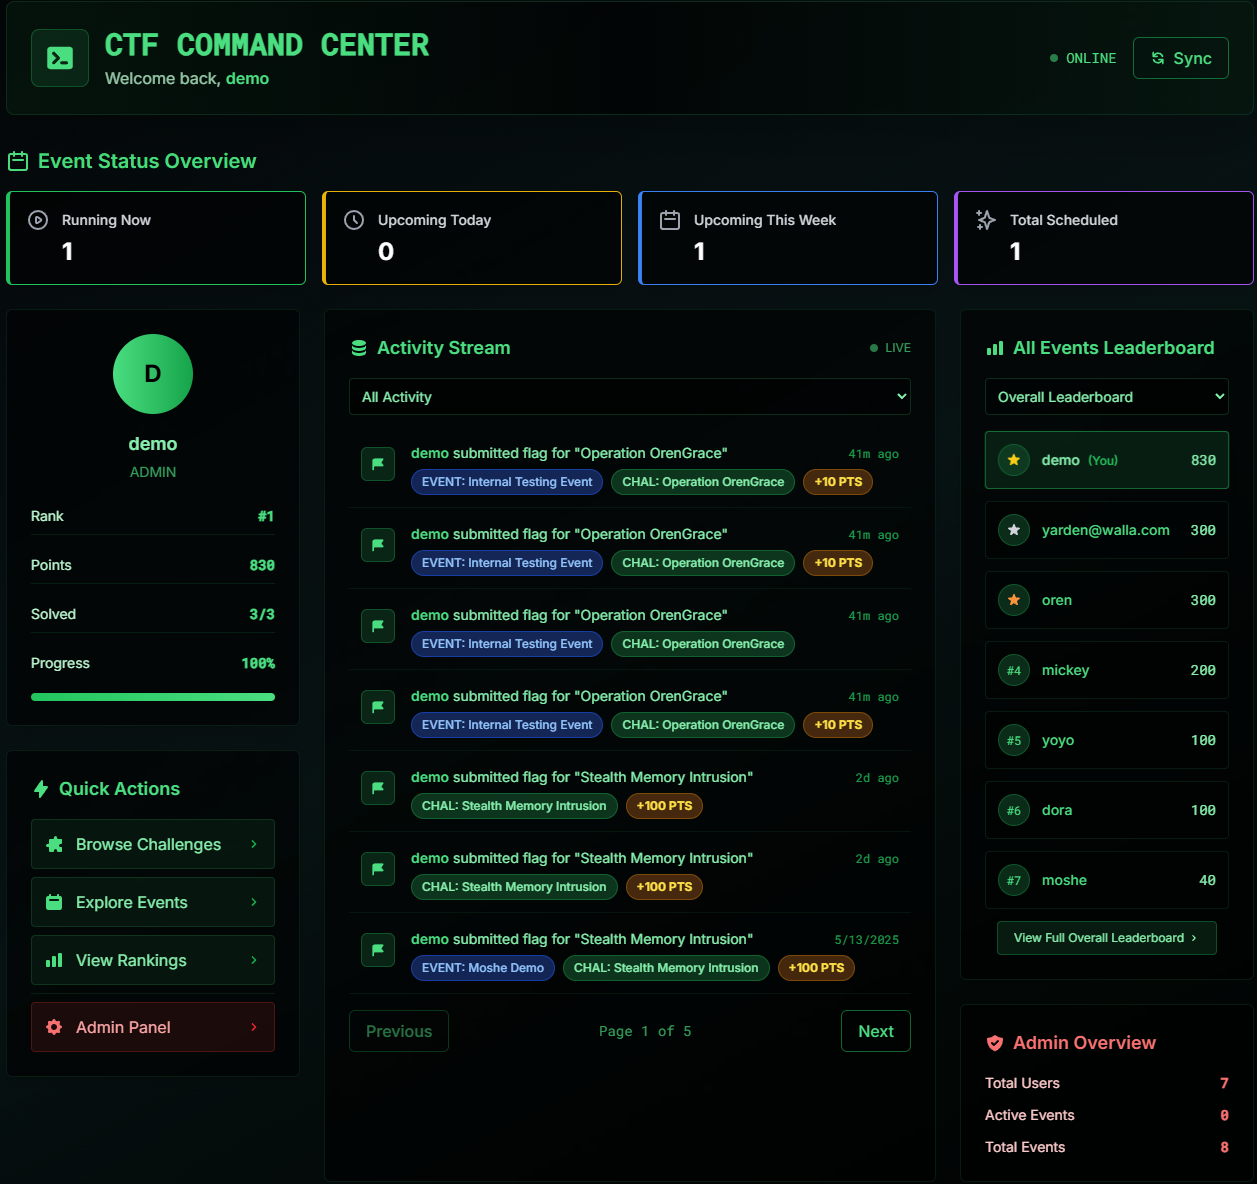The height and width of the screenshot is (1184, 1257).
Task: Click the sparkle icon on Total Scheduled card
Action: [x=986, y=220]
